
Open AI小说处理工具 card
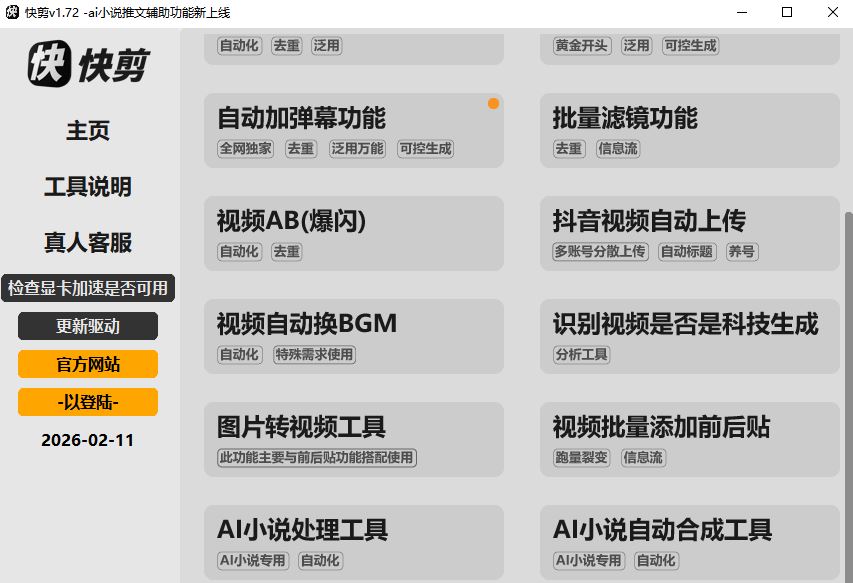[x=354, y=542]
